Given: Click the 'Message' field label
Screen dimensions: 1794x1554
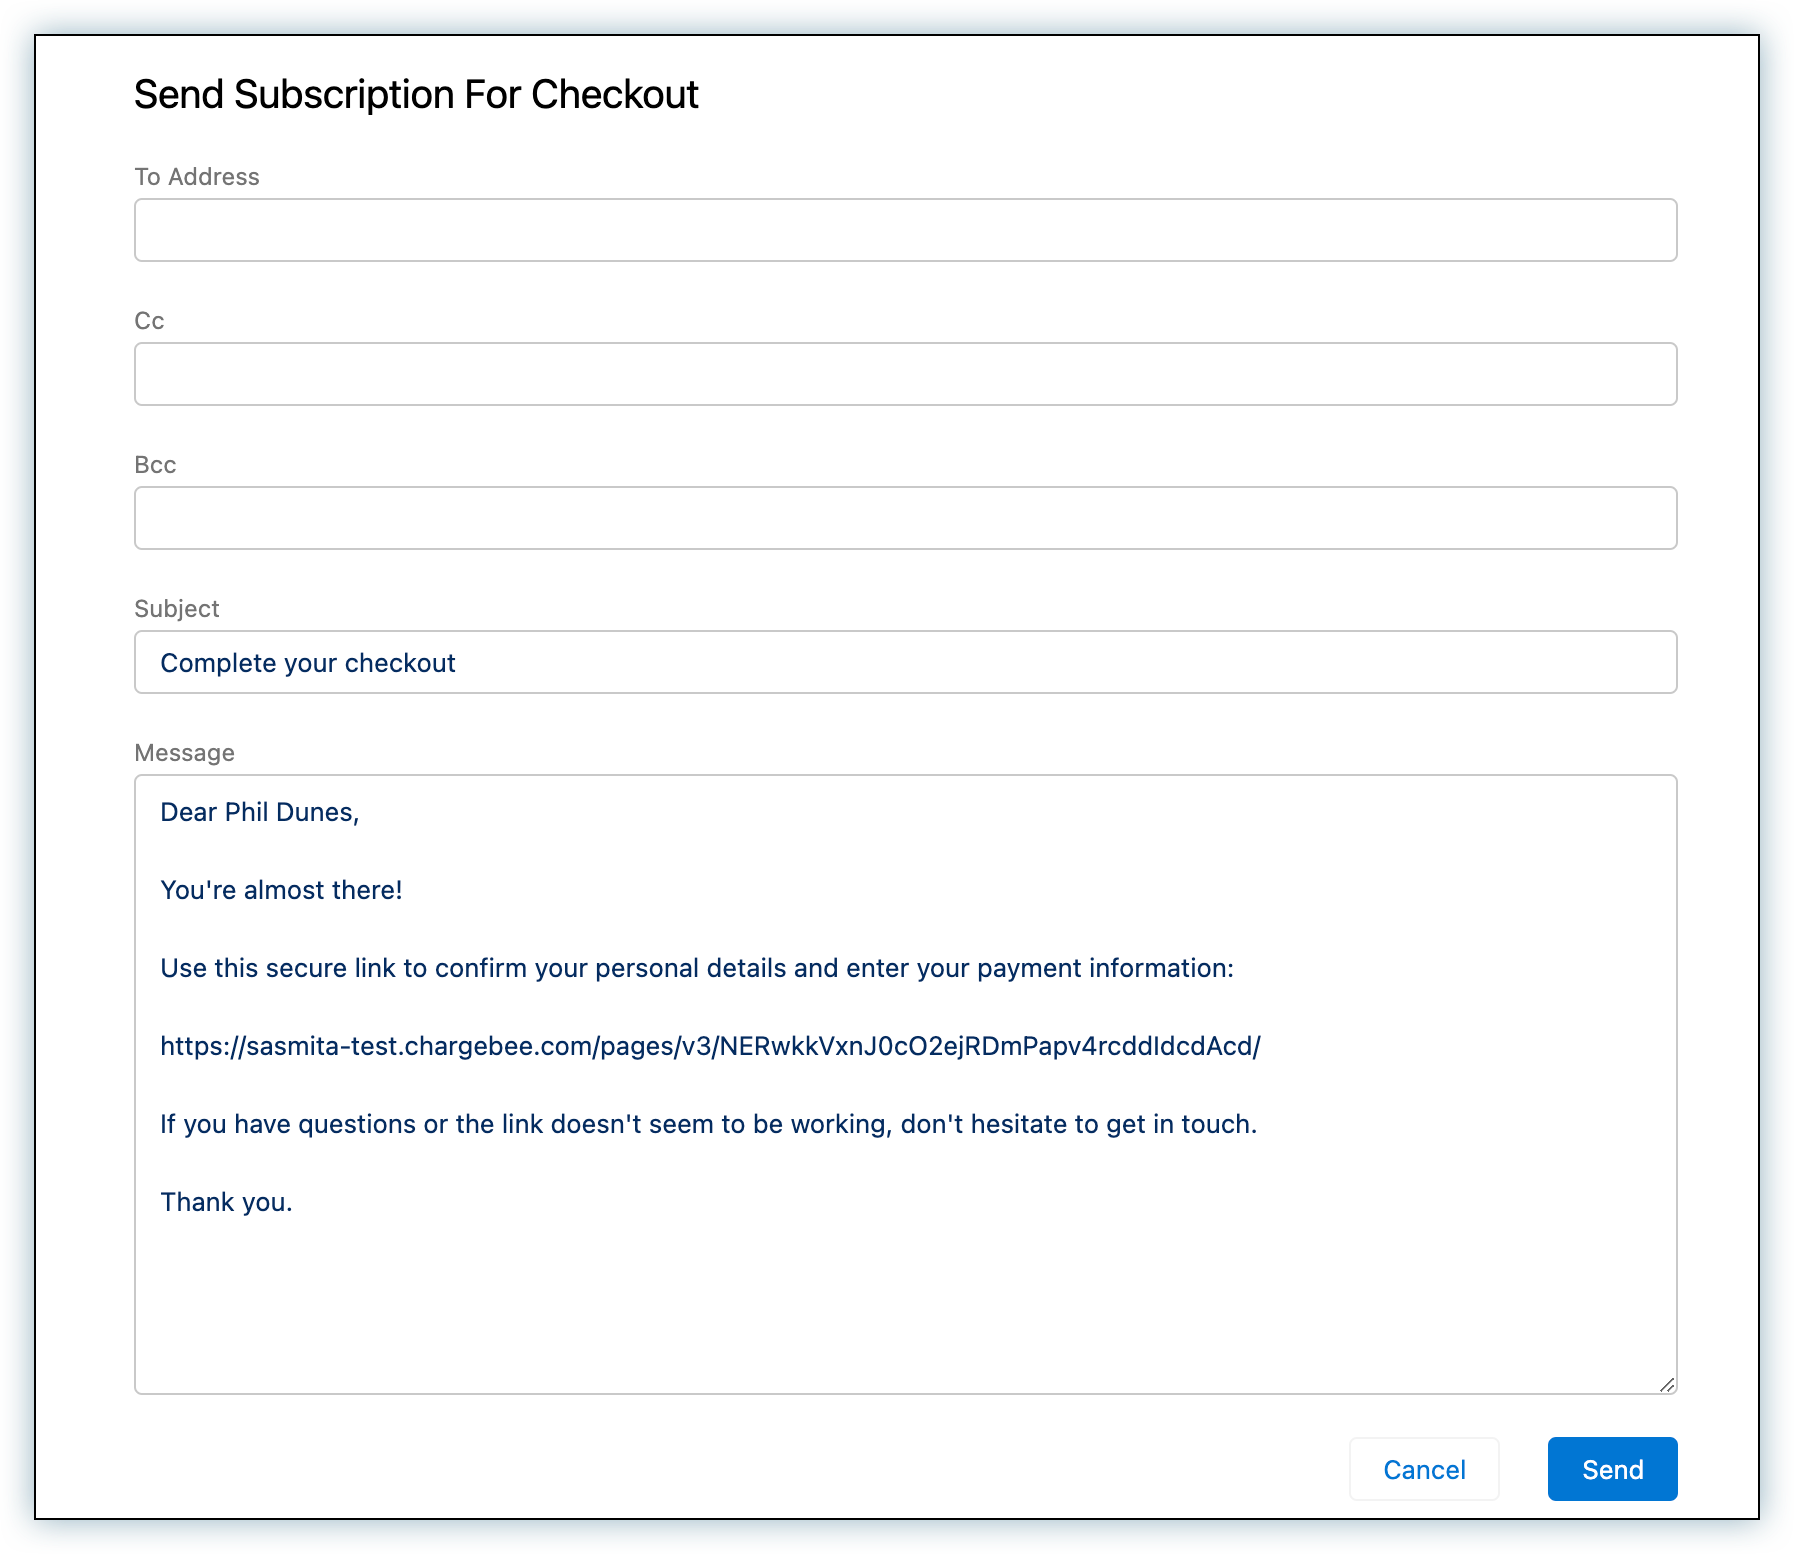Looking at the screenshot, I should tap(185, 753).
